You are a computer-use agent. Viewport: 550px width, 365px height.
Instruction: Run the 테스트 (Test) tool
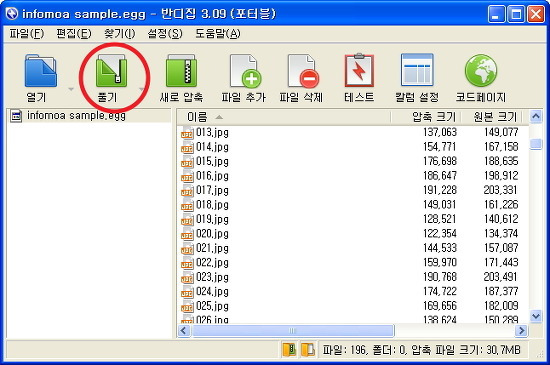[x=359, y=70]
